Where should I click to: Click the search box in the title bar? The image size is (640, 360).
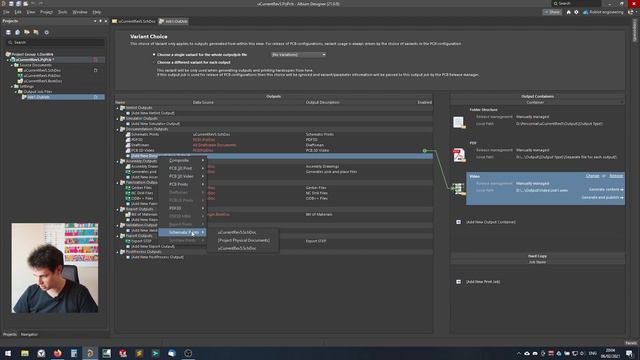point(576,3)
